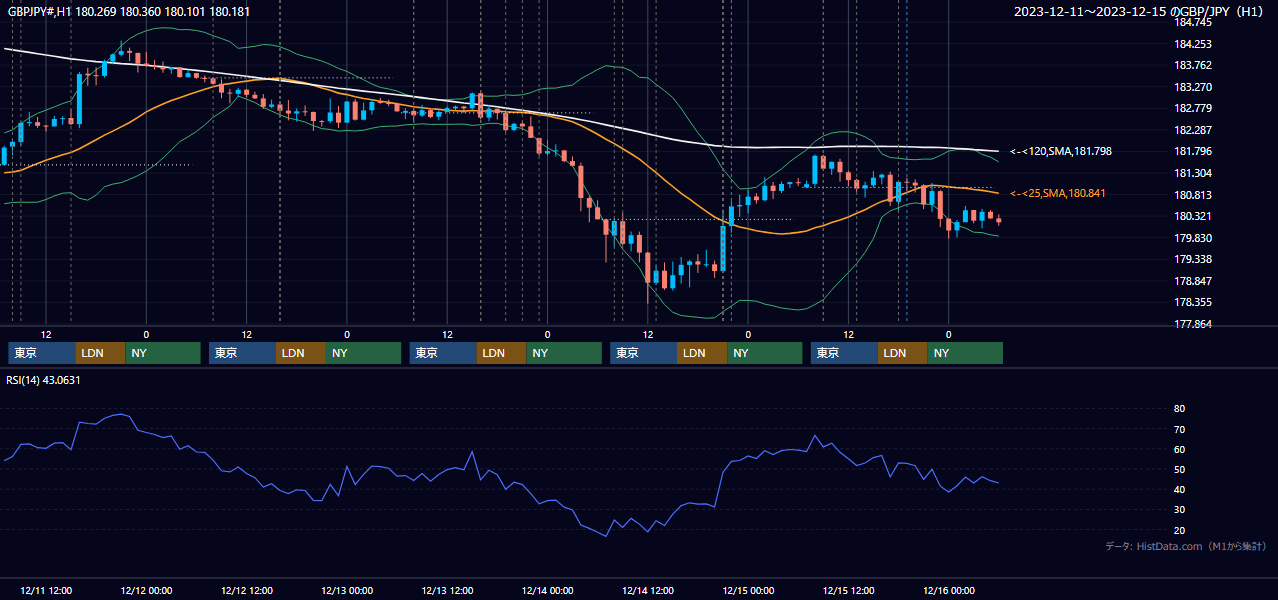Screen dimensions: 1278x600
Task: Click RSI scale value 50
Action: point(1179,469)
